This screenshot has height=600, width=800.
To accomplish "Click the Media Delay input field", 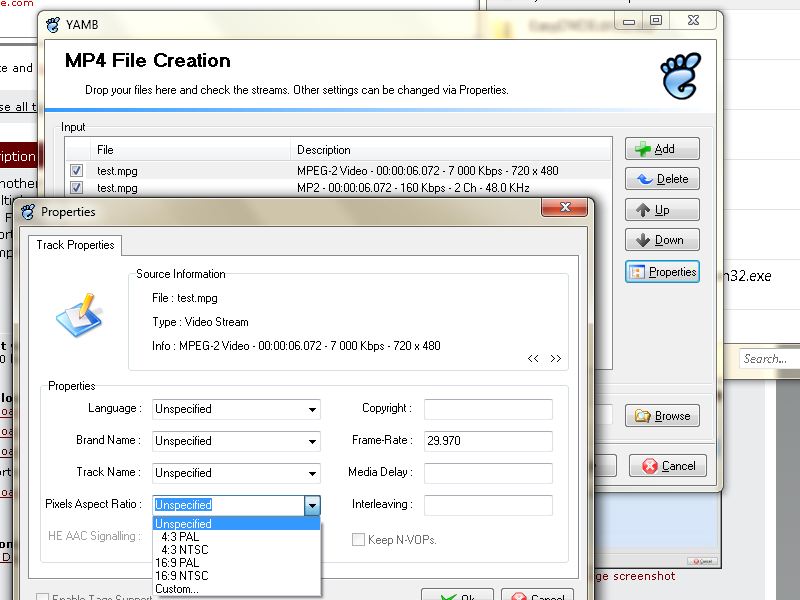I will [488, 473].
